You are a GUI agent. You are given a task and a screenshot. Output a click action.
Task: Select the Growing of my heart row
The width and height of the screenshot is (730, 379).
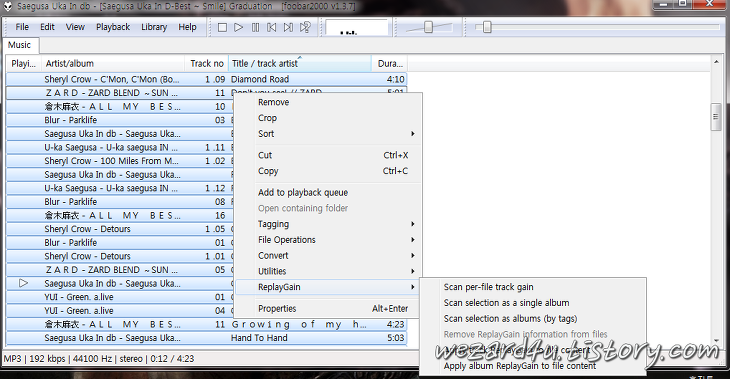(207, 325)
